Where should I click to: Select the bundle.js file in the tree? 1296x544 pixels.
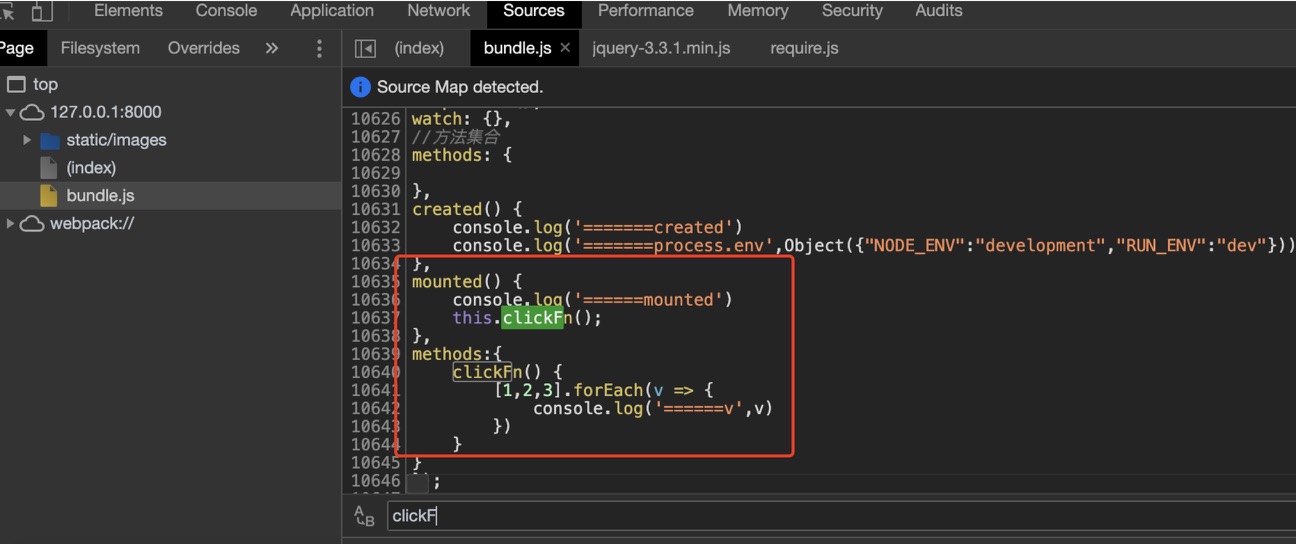[x=100, y=195]
